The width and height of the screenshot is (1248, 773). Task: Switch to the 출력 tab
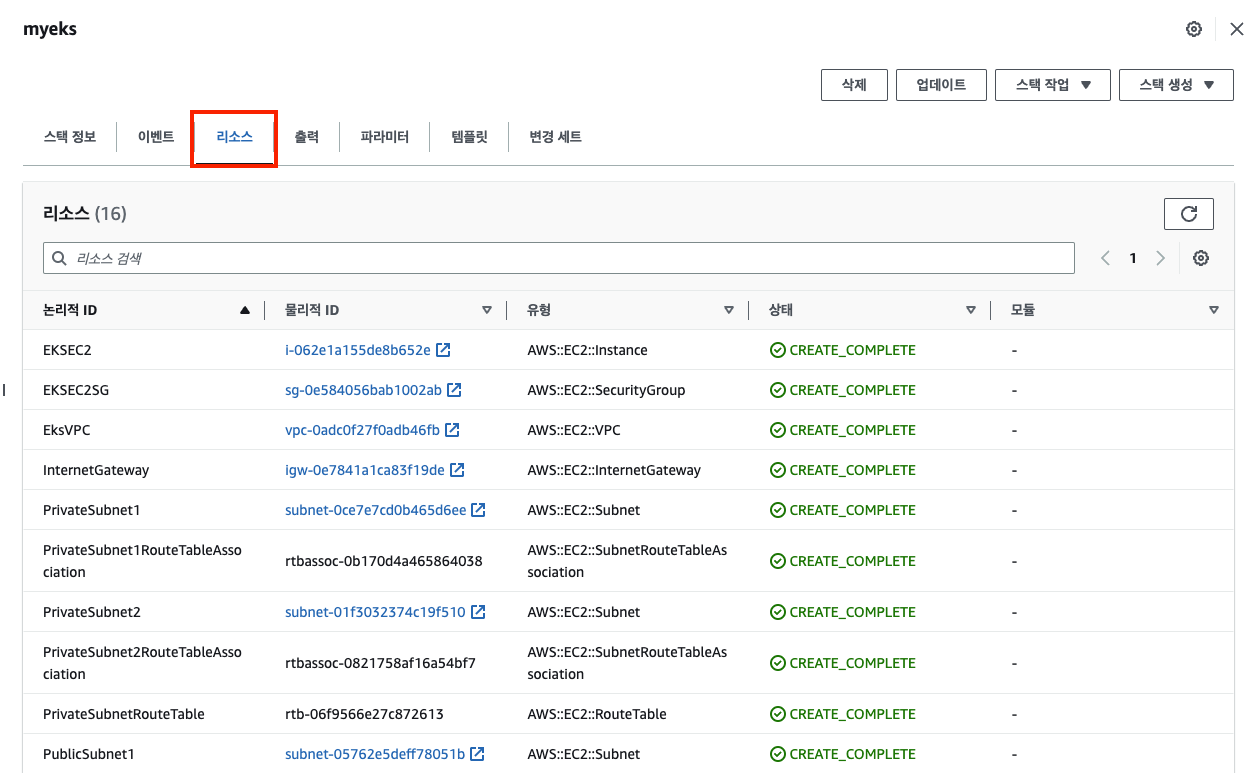(306, 137)
